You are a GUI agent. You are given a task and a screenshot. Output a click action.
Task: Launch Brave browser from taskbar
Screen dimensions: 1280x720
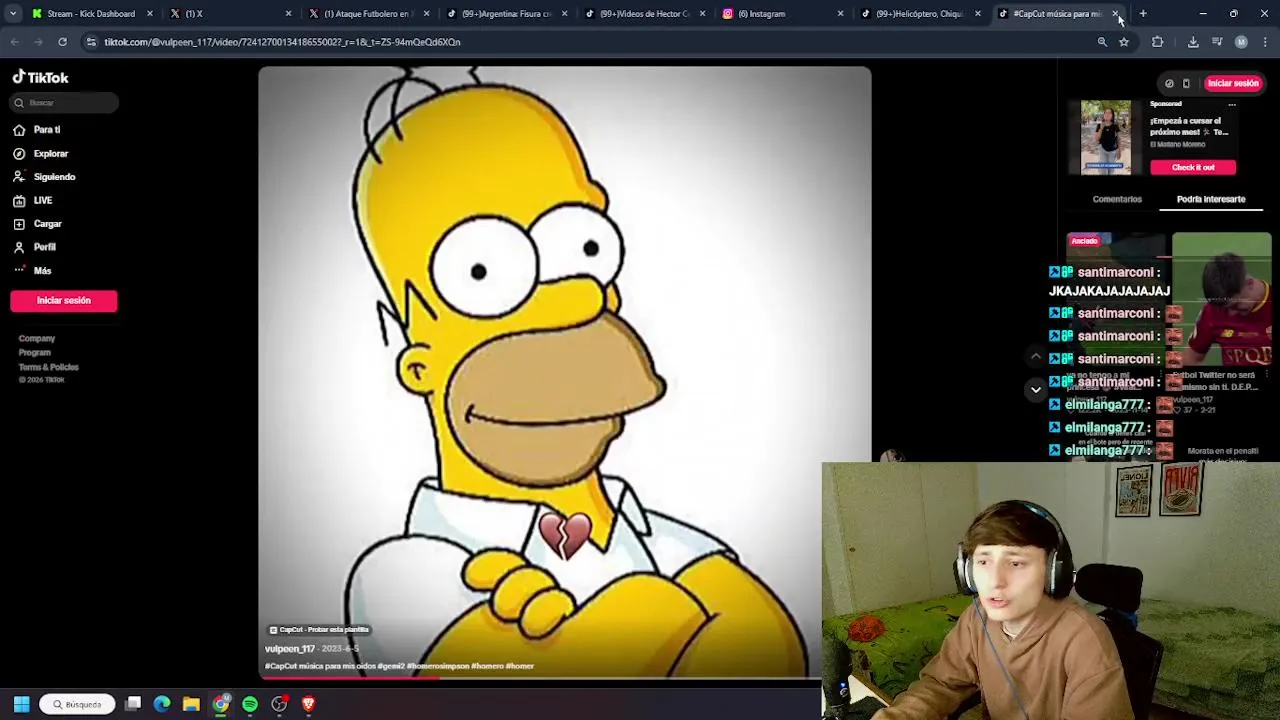click(x=308, y=704)
